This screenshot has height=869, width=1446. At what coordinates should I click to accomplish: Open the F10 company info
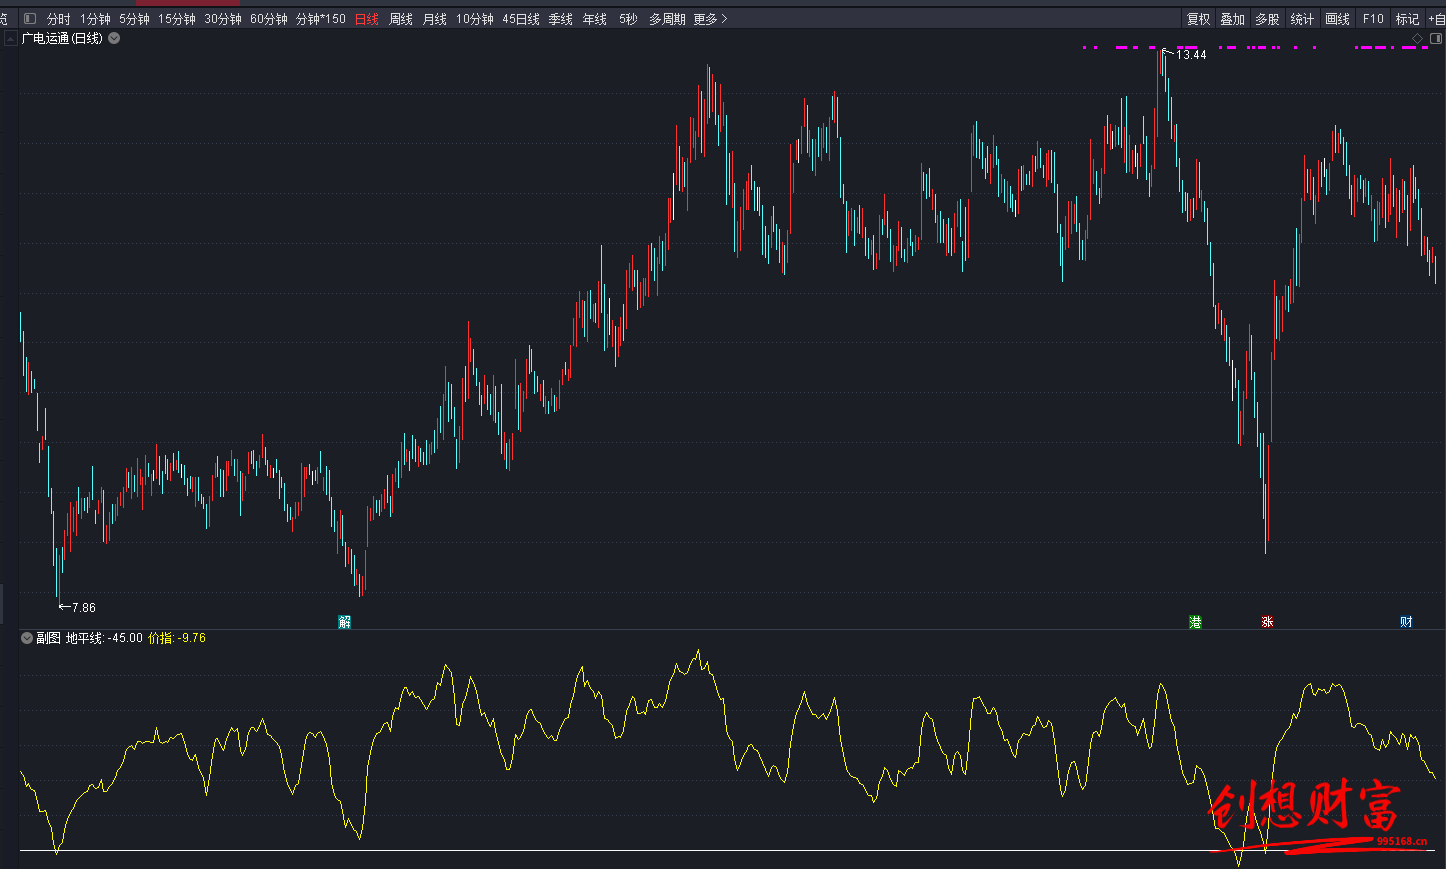tap(1373, 19)
